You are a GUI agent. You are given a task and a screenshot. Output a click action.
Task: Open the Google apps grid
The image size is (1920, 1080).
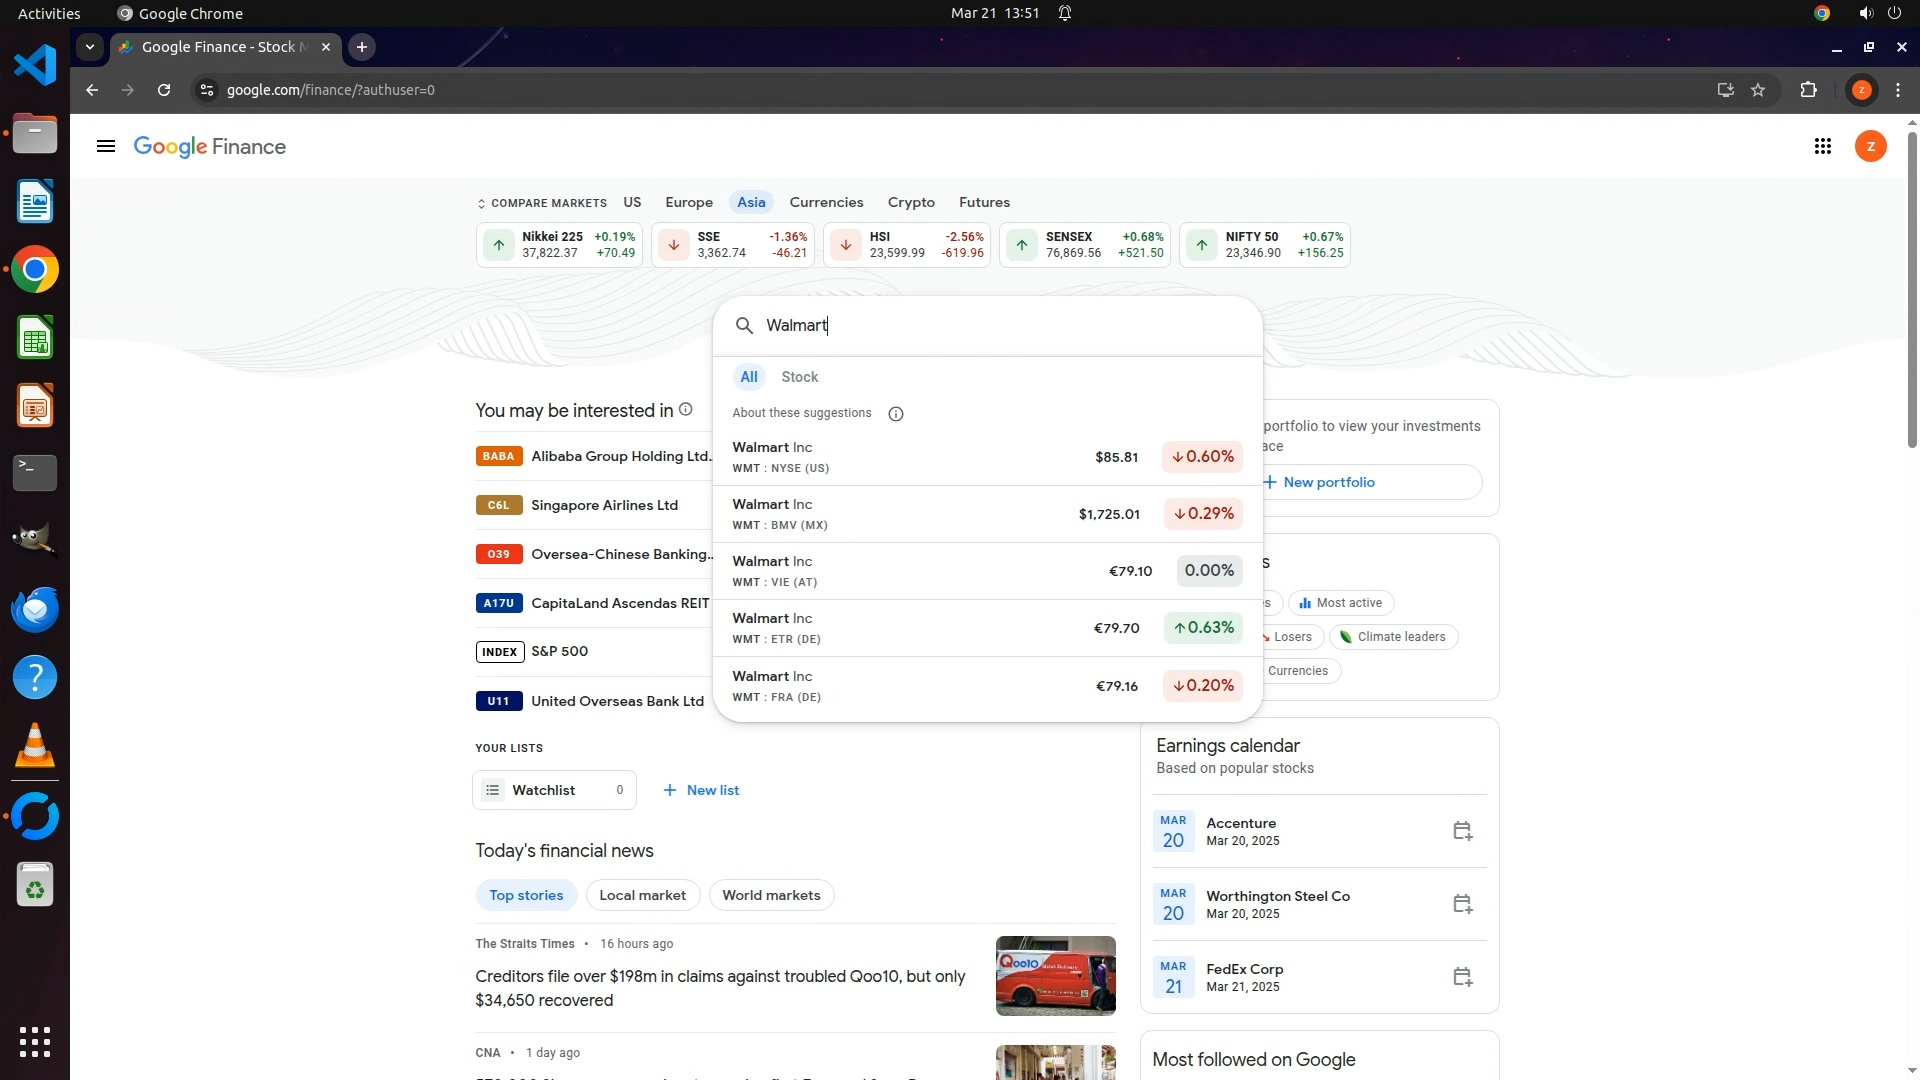point(1822,147)
